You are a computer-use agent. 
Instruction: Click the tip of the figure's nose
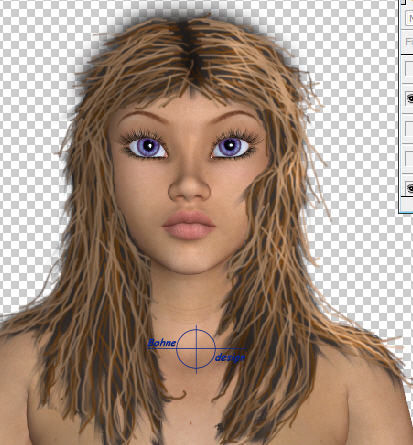pyautogui.click(x=189, y=190)
